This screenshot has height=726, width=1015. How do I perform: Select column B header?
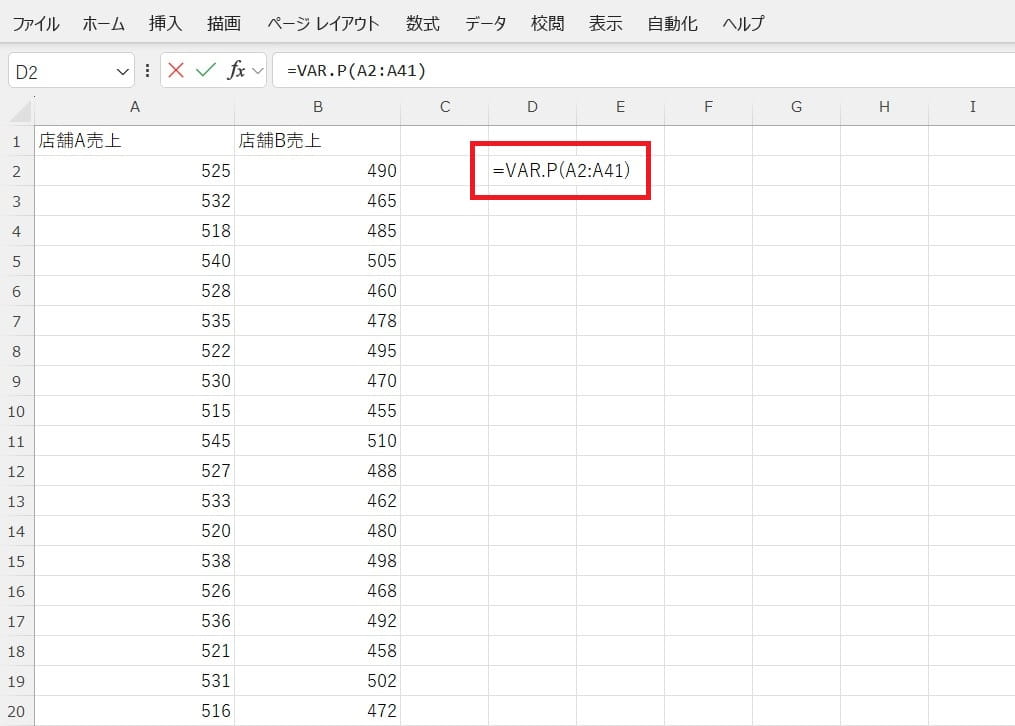(317, 107)
